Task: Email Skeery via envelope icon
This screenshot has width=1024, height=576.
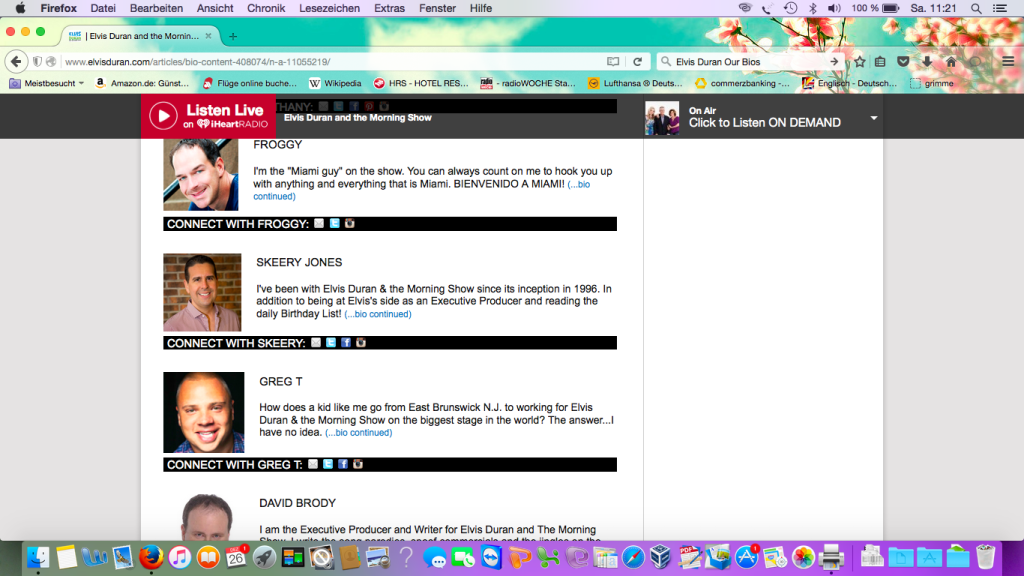Action: click(x=316, y=342)
